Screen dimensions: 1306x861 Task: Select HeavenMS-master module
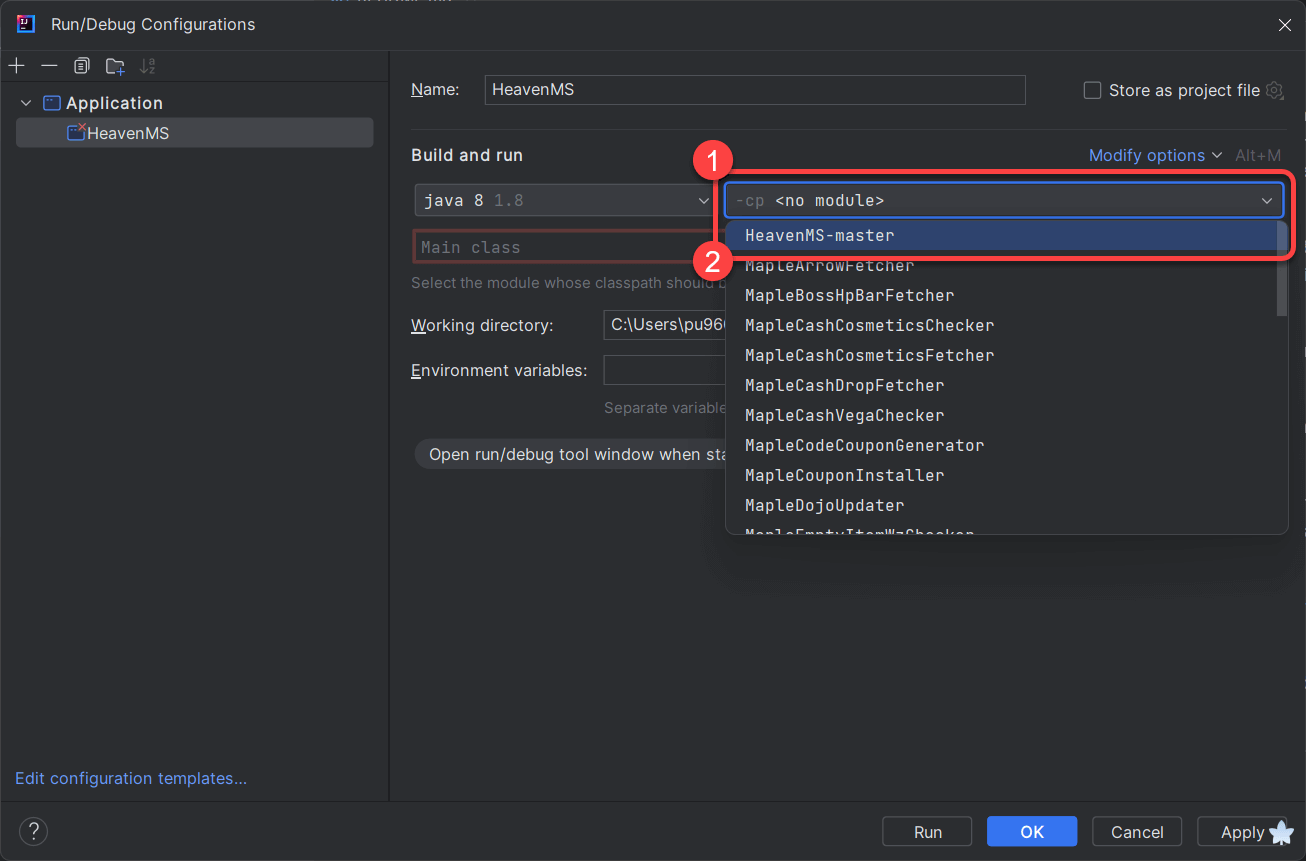tap(1001, 235)
